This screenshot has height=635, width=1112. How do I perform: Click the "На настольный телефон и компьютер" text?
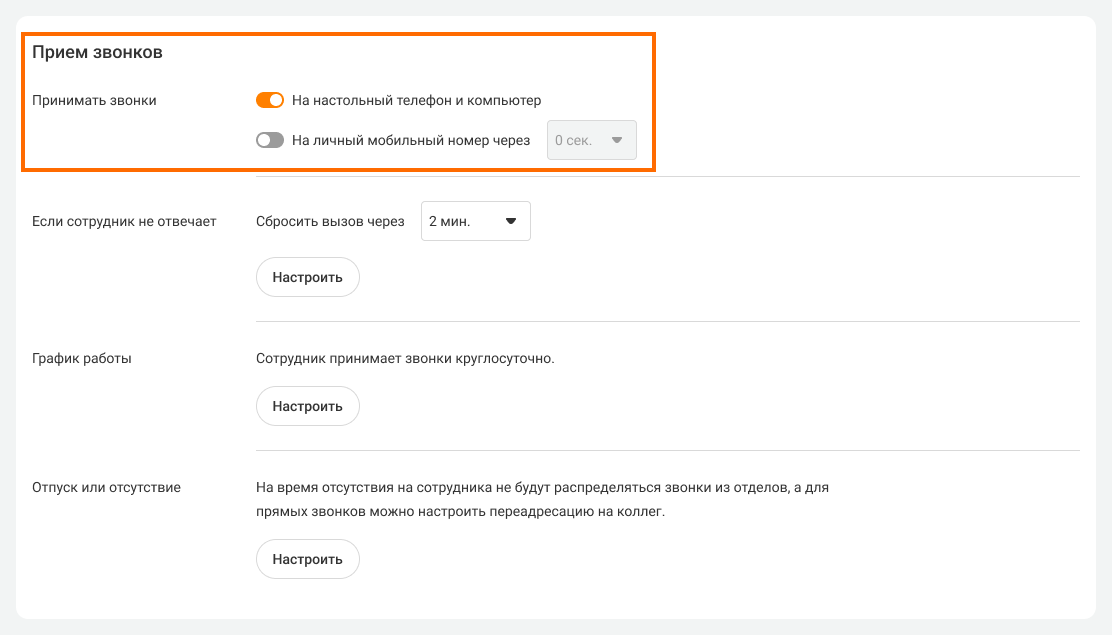(416, 100)
